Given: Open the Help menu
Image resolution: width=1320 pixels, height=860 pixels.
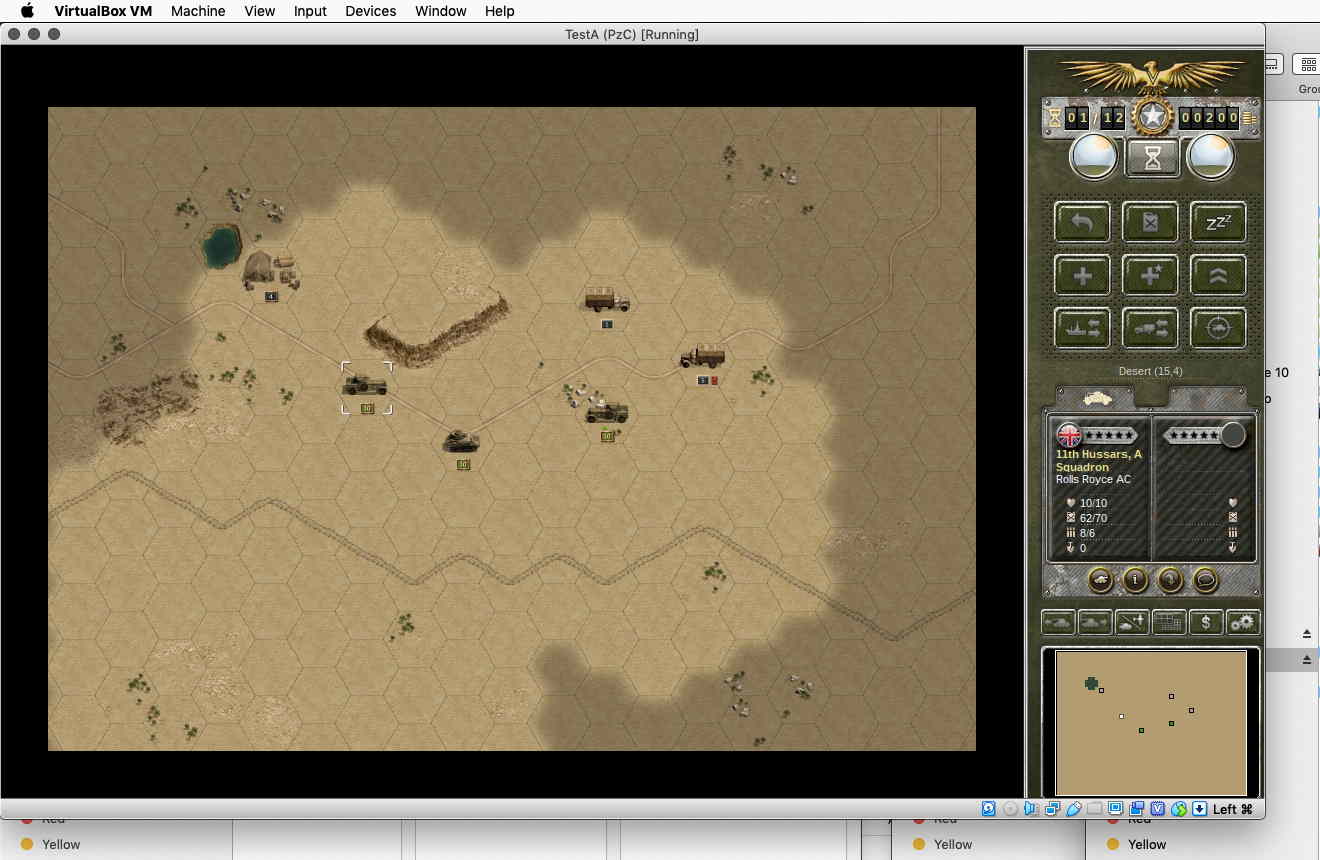Looking at the screenshot, I should [x=500, y=11].
